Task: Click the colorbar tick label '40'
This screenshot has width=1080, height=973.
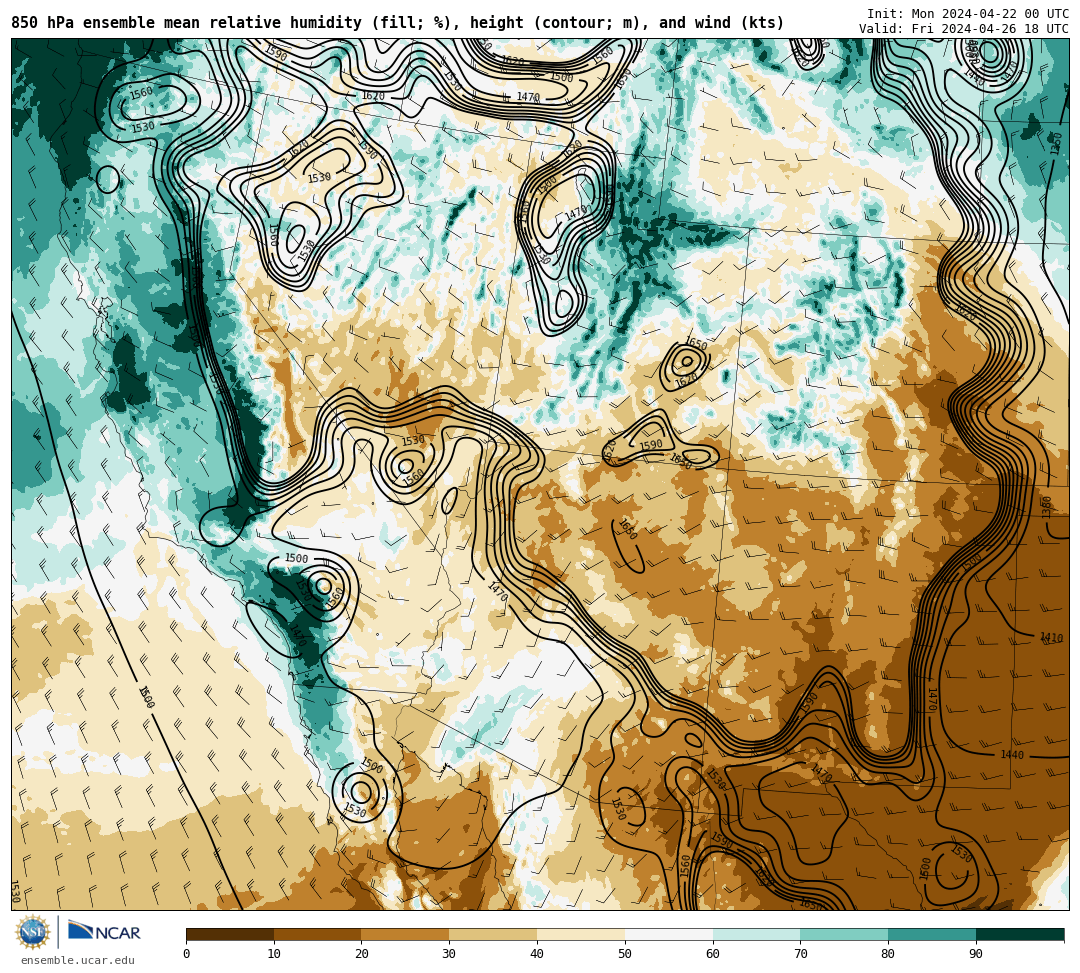Action: point(537,954)
